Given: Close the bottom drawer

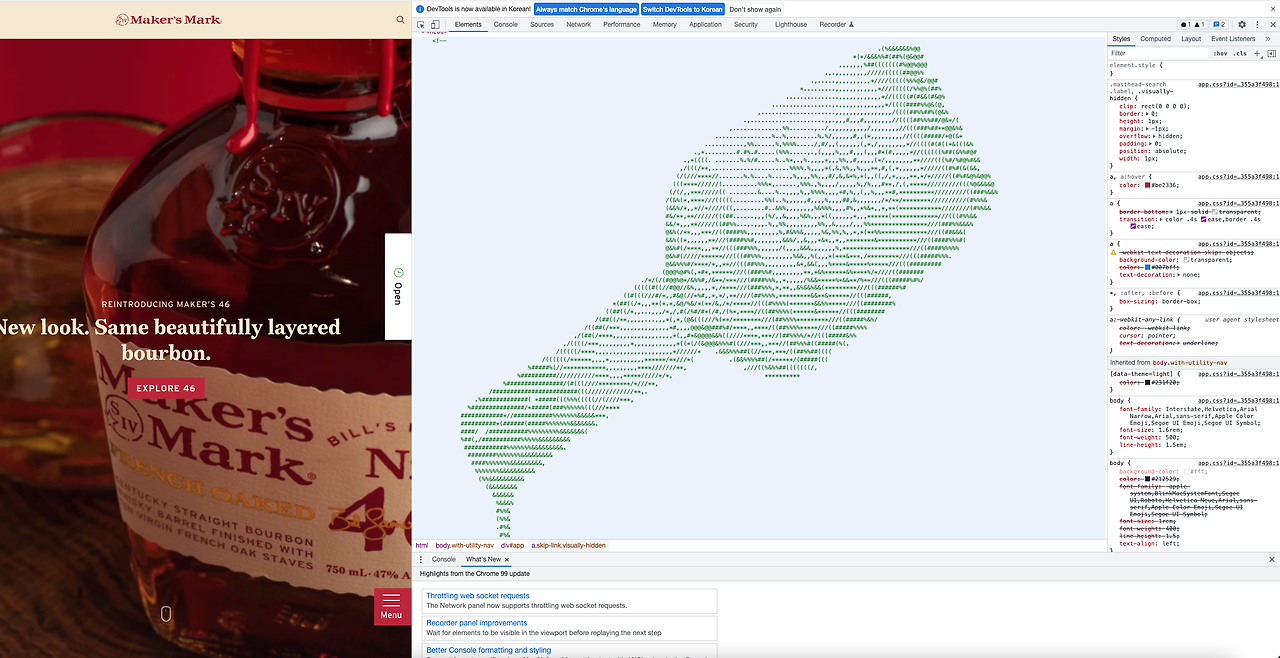Looking at the screenshot, I should pos(1272,559).
